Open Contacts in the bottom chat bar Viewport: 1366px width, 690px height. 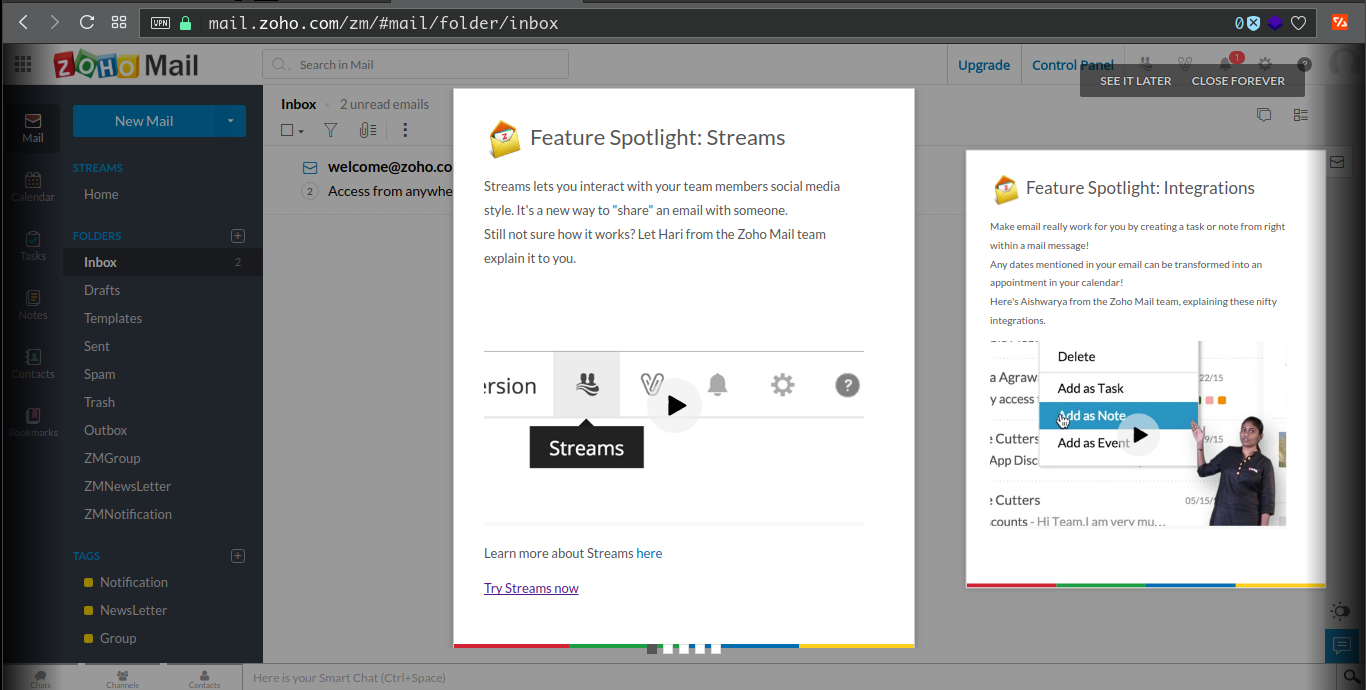(x=204, y=678)
